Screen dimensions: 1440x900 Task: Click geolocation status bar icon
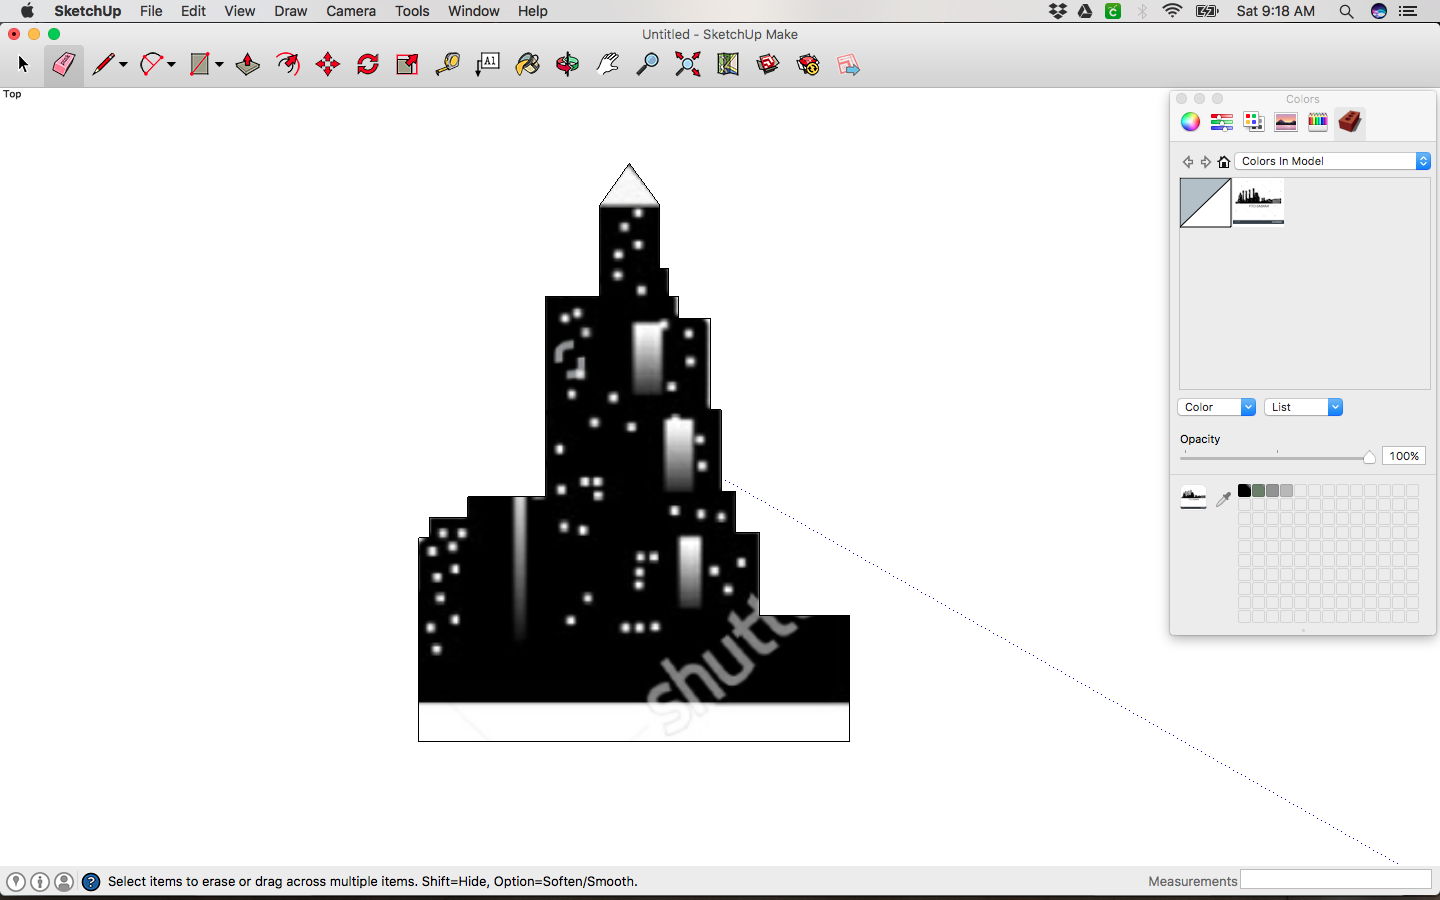pyautogui.click(x=16, y=881)
